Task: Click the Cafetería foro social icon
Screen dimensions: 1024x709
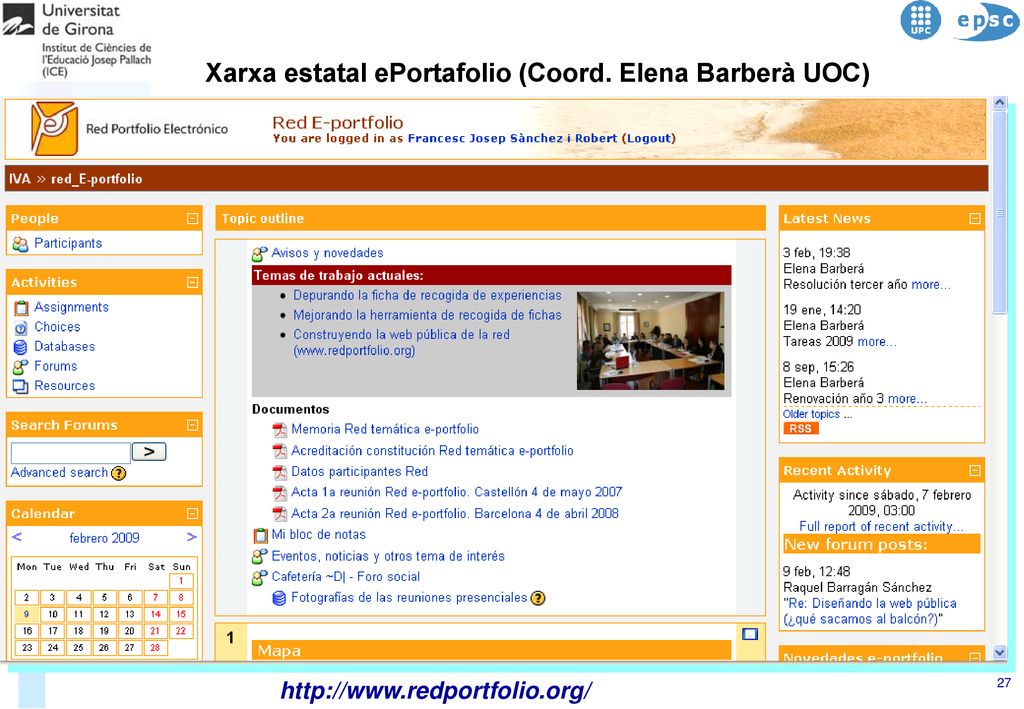Action: coord(260,577)
